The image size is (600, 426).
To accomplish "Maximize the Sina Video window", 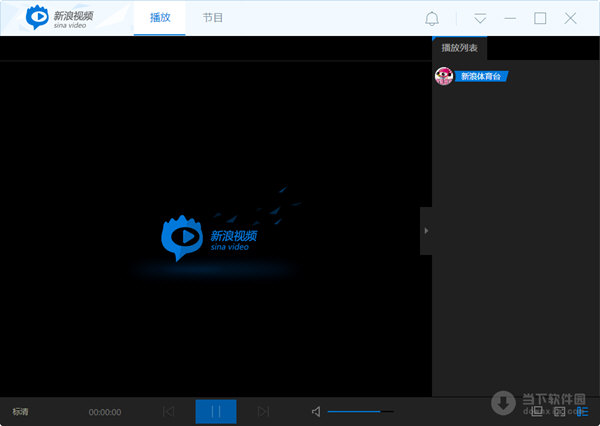I will pos(540,18).
